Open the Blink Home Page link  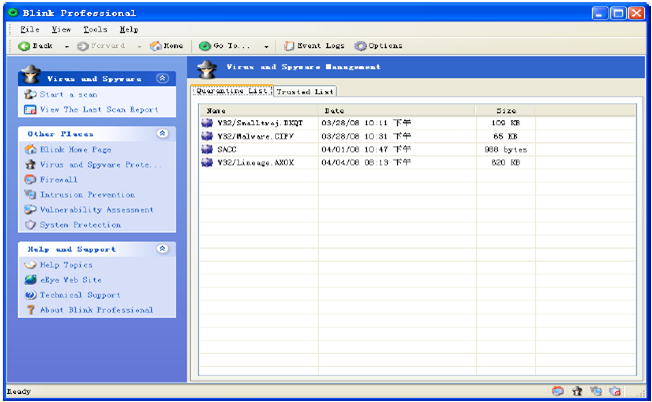point(75,150)
